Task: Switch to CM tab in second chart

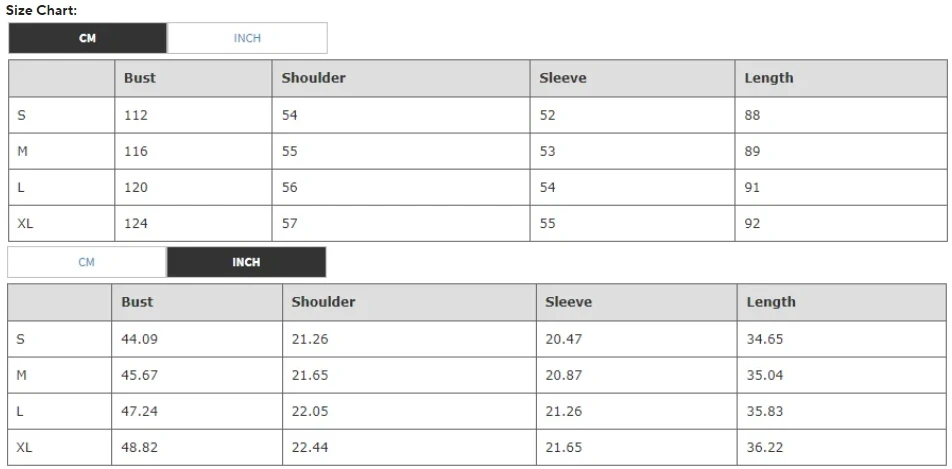Action: pos(87,262)
